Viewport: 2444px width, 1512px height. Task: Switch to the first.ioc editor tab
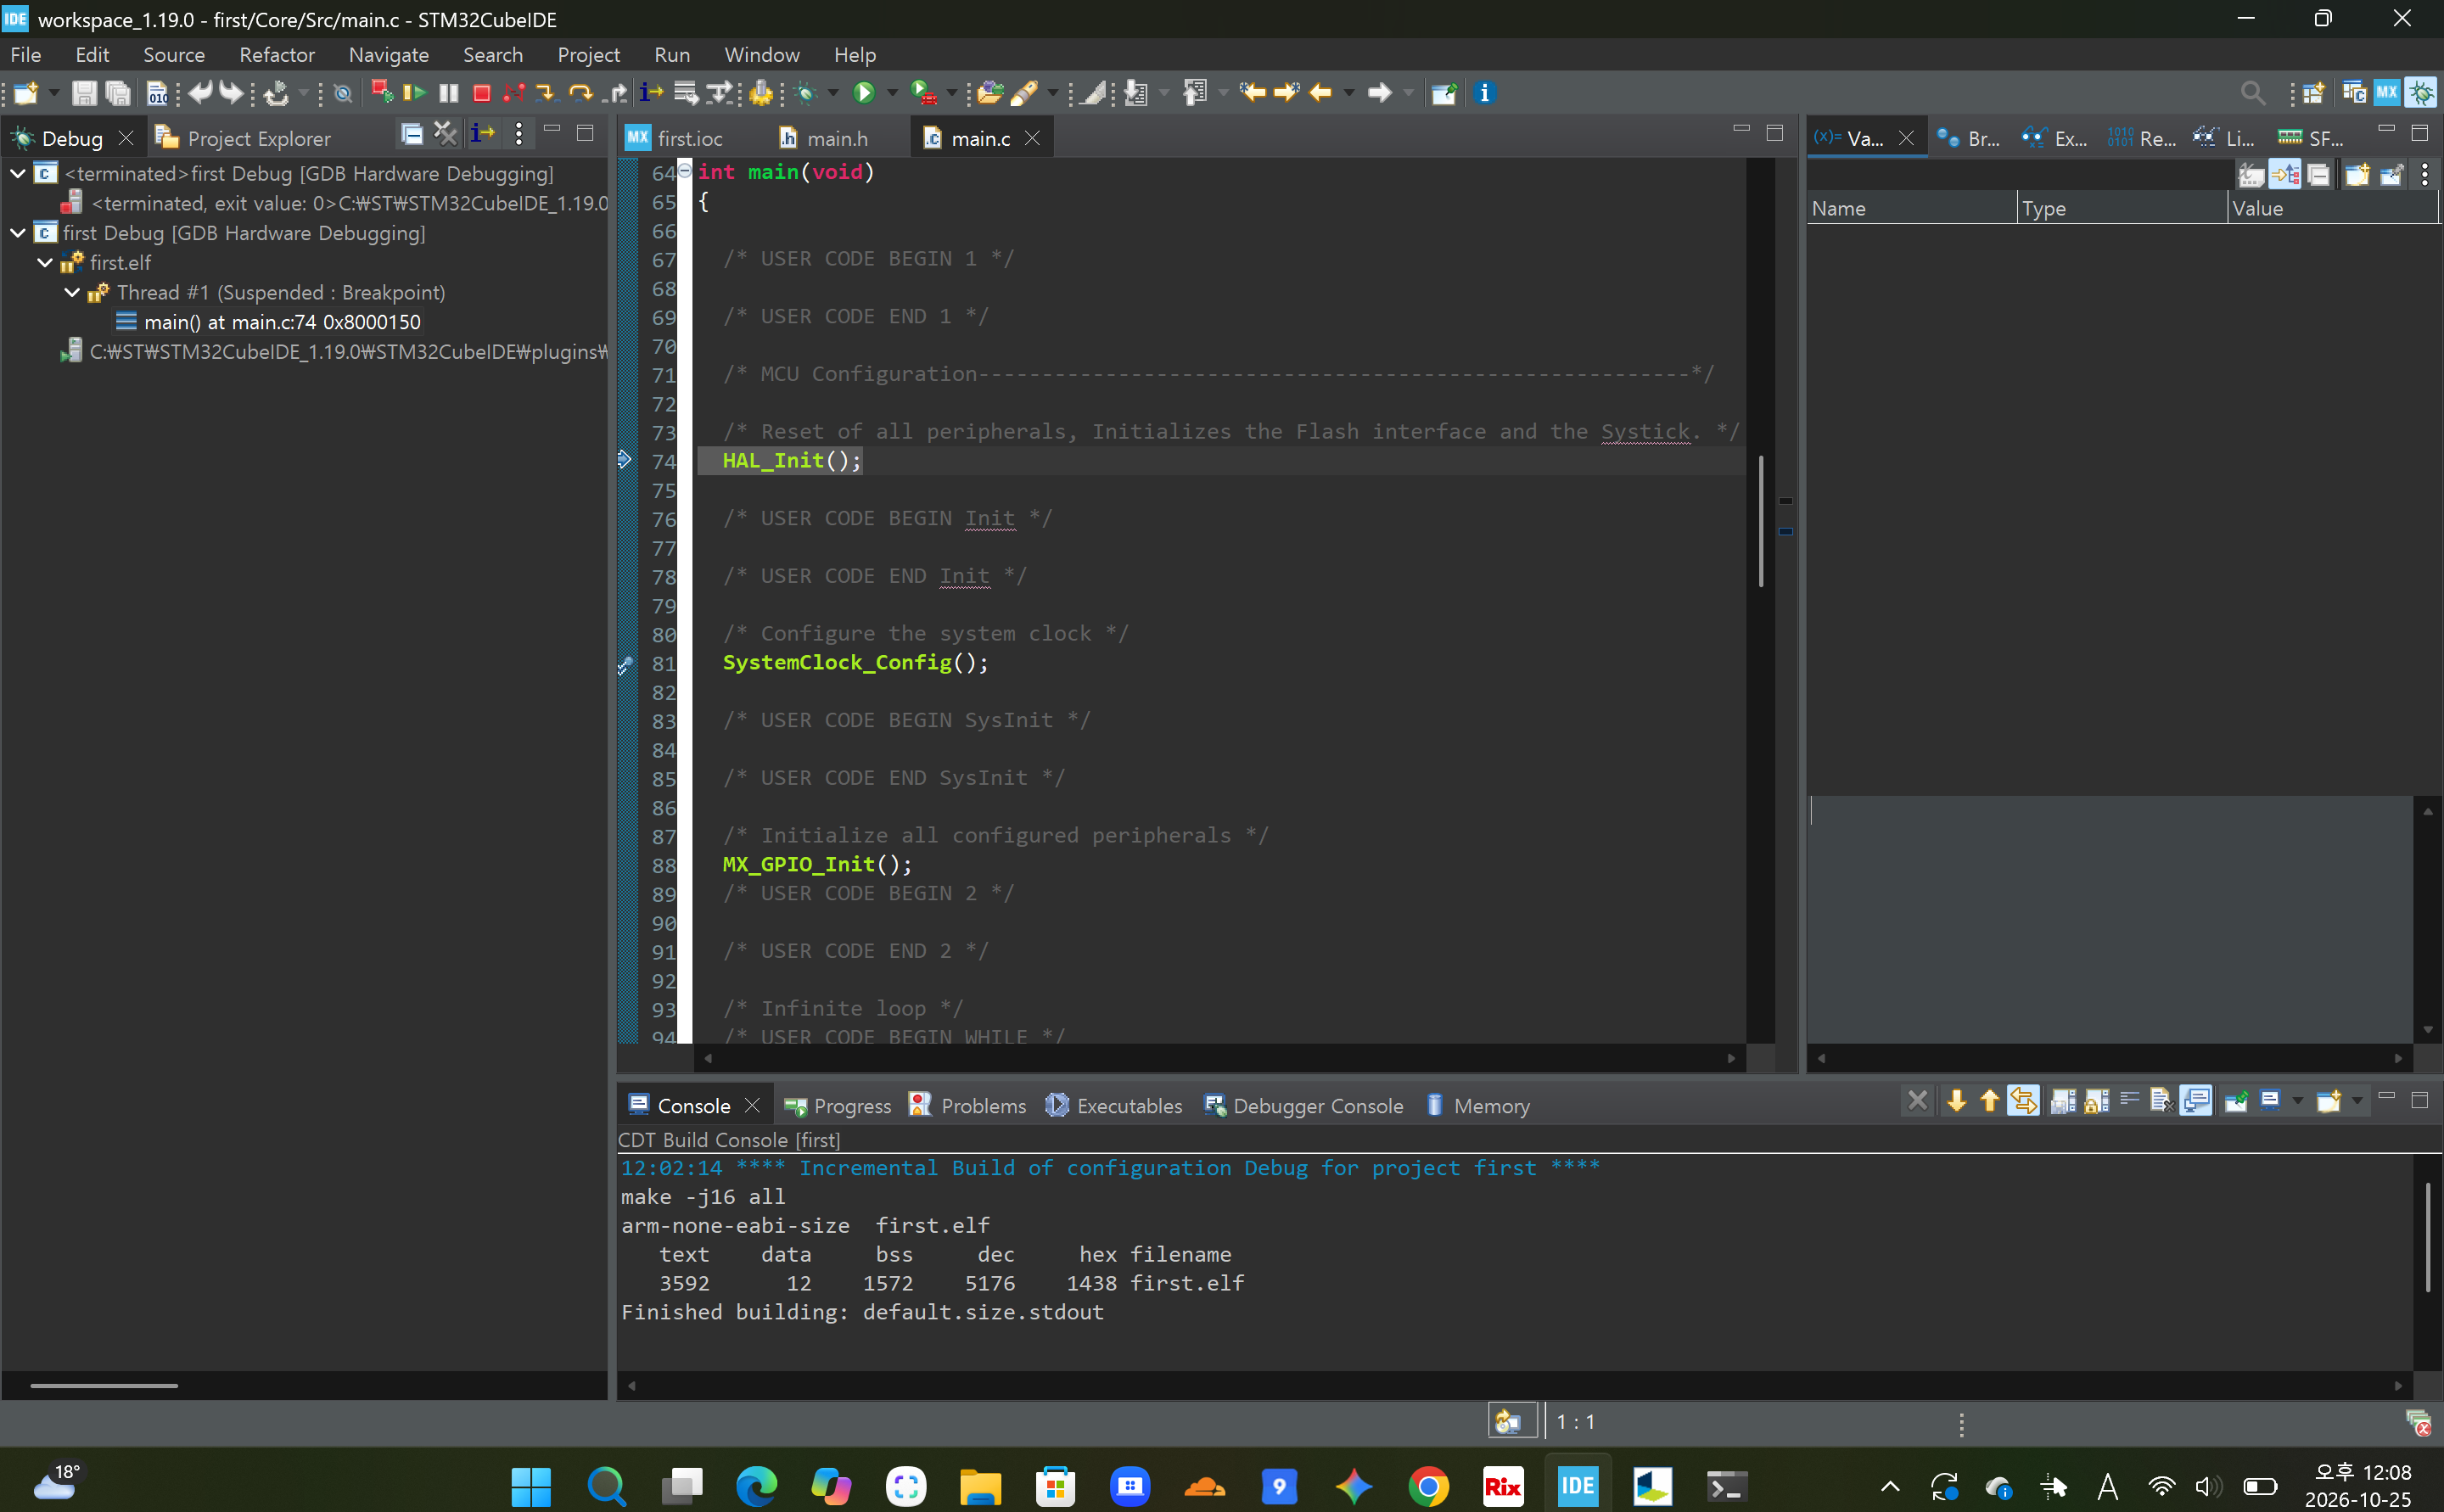point(675,138)
